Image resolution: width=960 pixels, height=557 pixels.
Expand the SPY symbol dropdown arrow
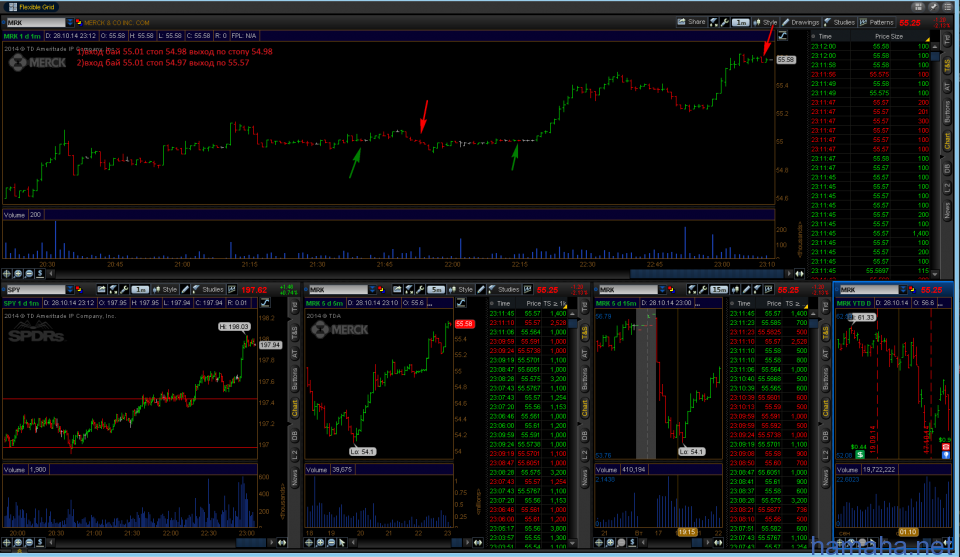pos(70,290)
